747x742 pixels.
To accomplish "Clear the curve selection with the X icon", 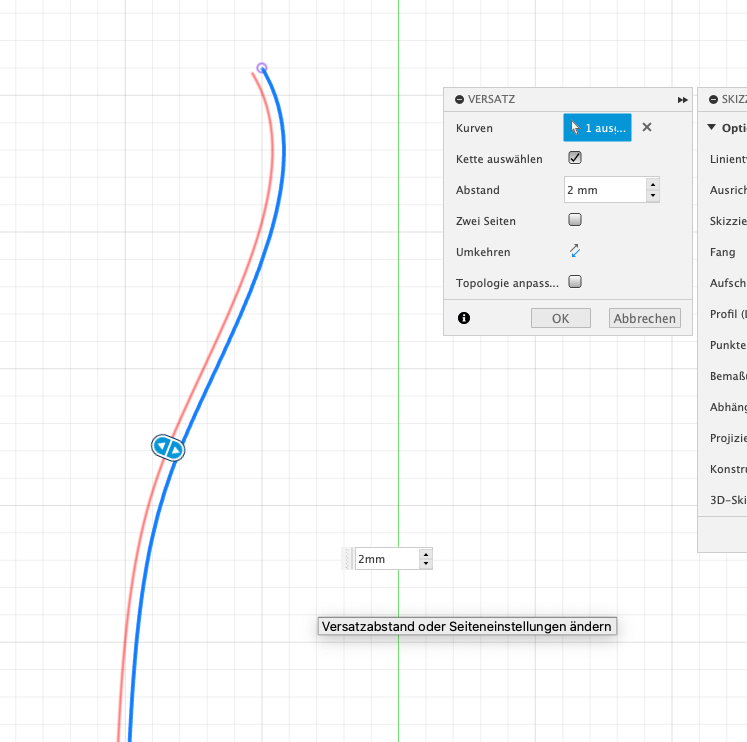I will [647, 127].
